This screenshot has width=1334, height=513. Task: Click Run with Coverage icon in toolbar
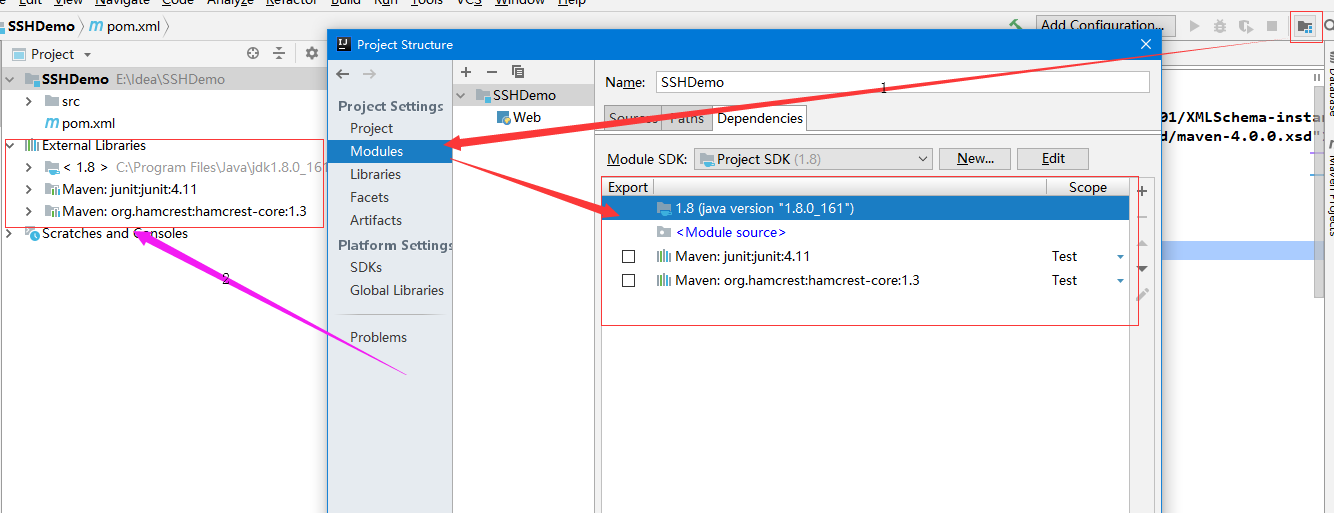pyautogui.click(x=1246, y=26)
